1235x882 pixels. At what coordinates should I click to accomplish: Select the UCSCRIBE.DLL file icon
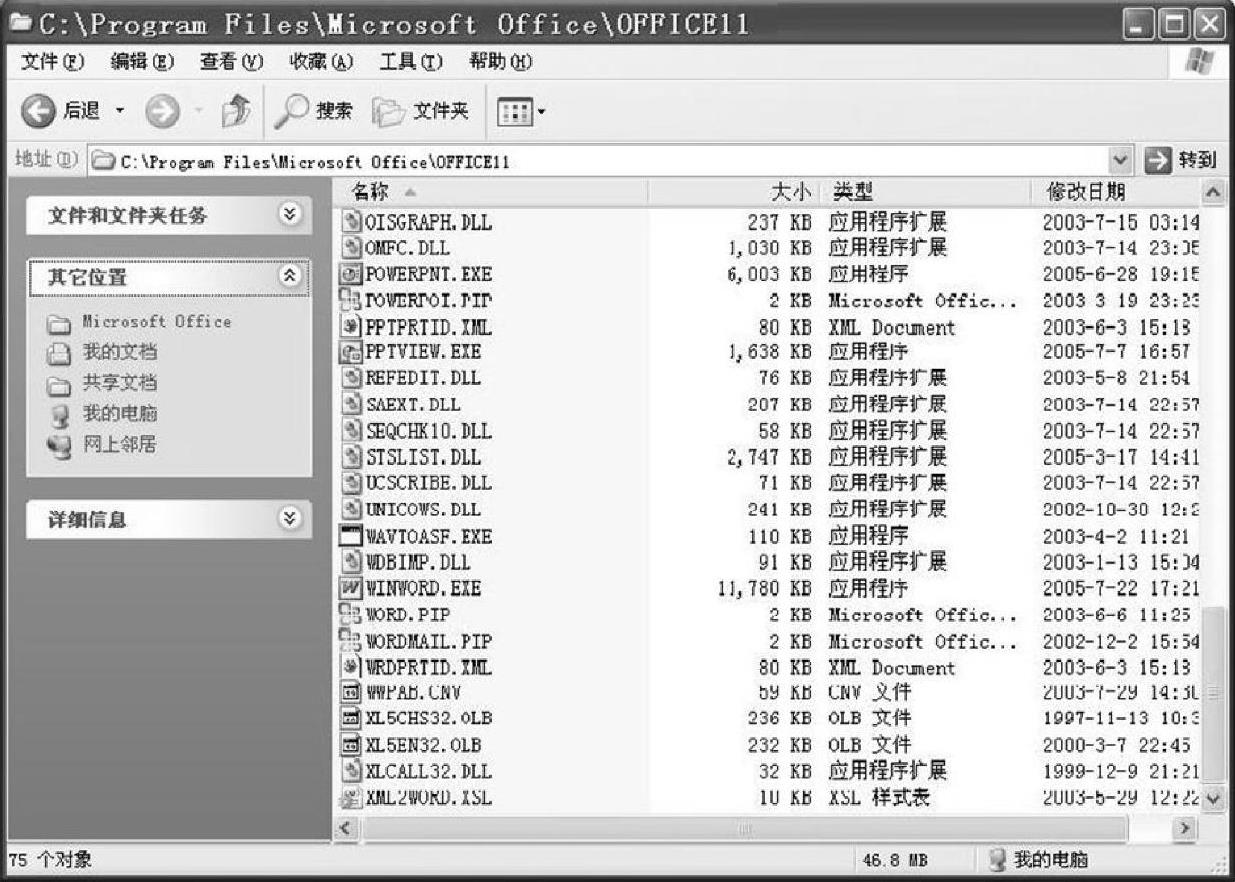click(x=351, y=483)
